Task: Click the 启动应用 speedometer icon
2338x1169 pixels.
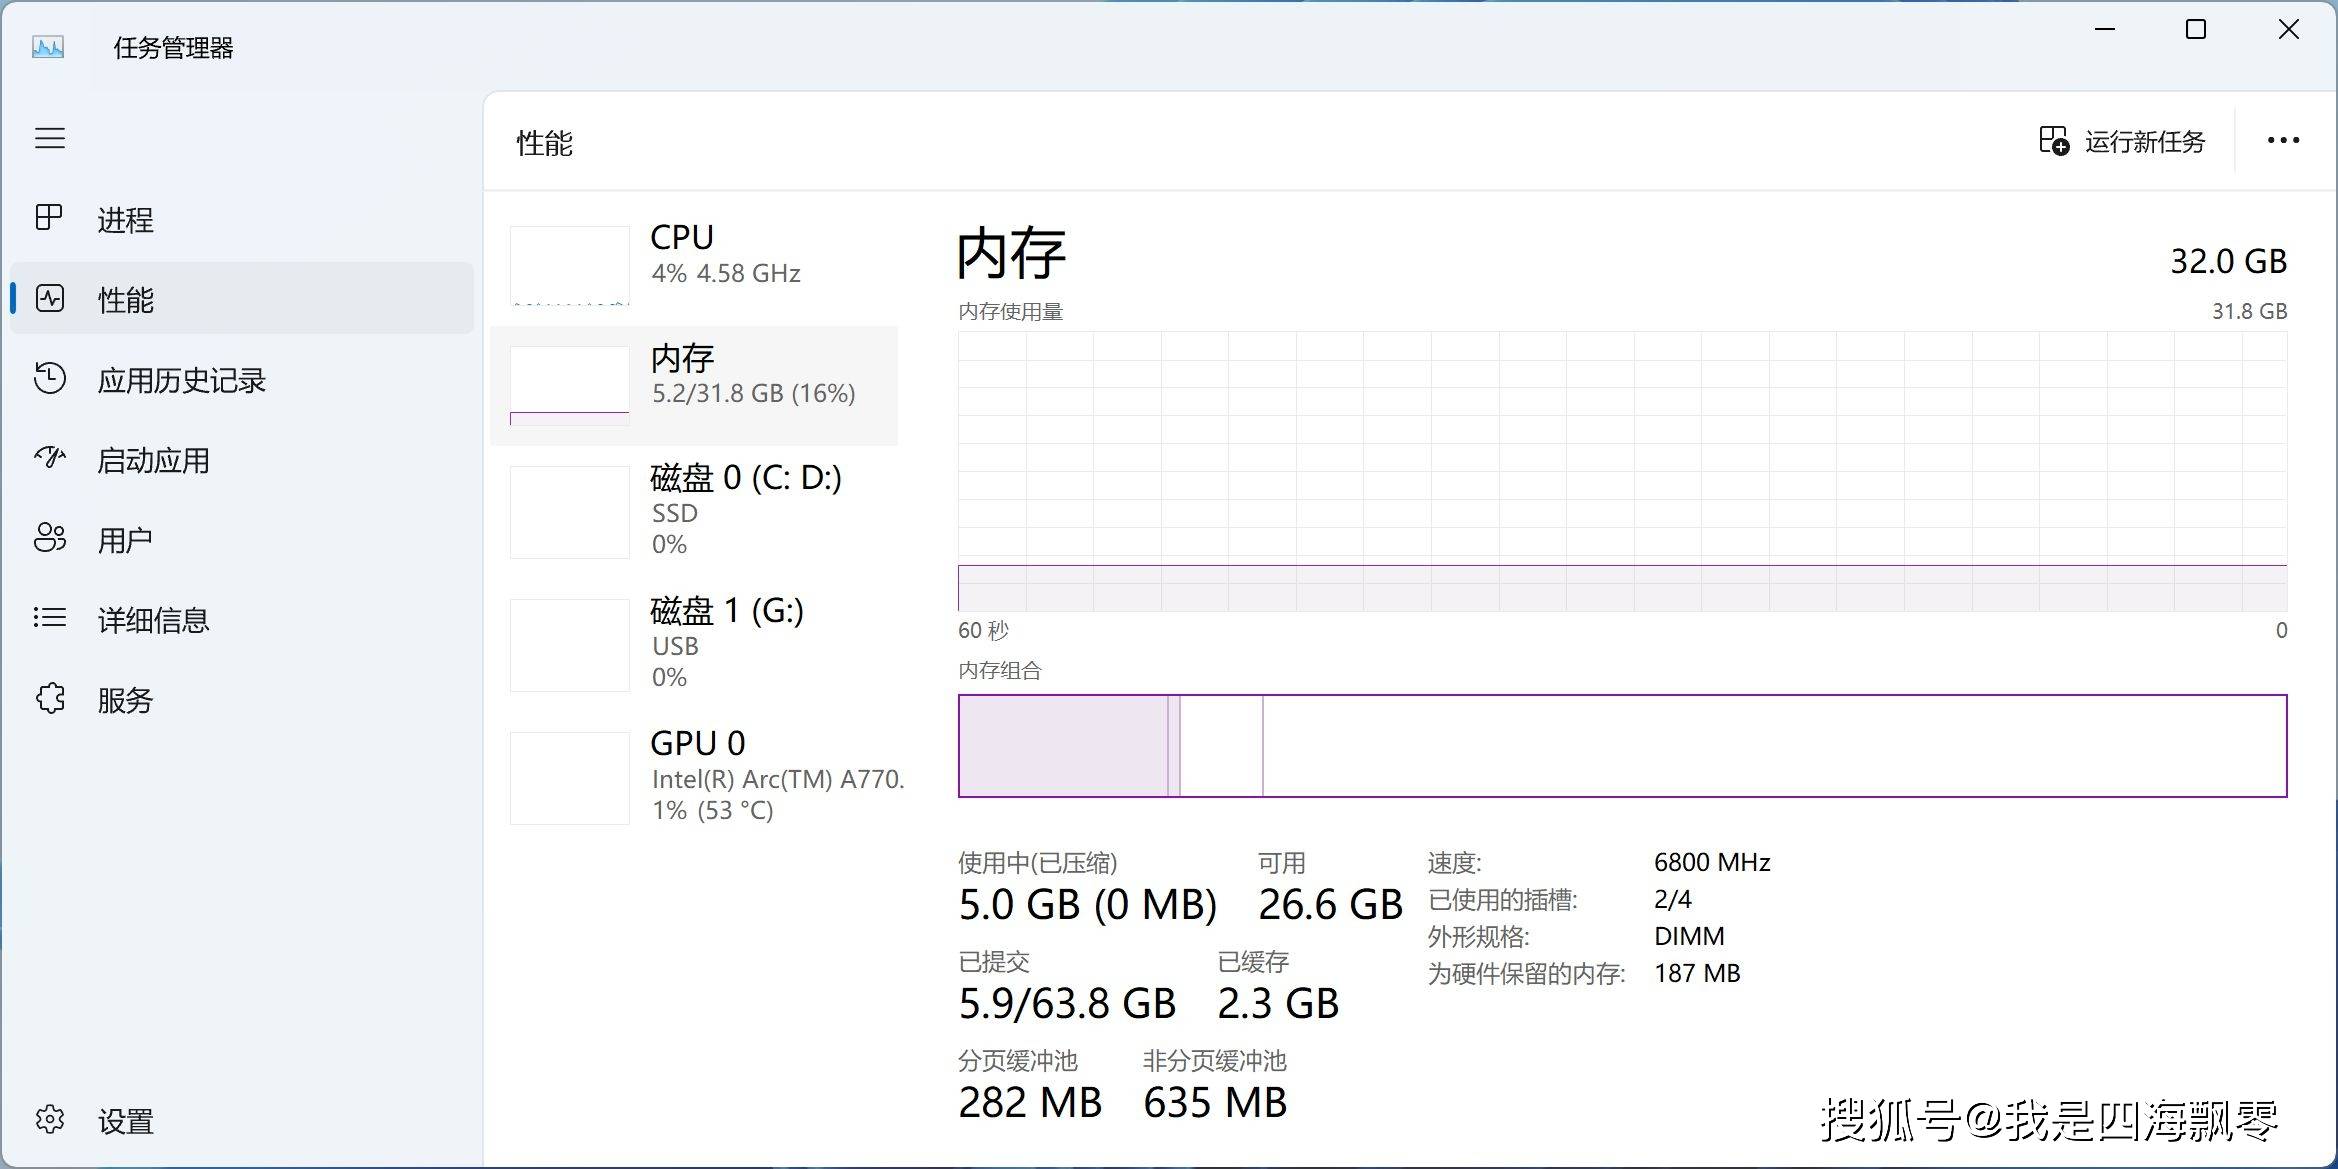Action: [x=50, y=458]
